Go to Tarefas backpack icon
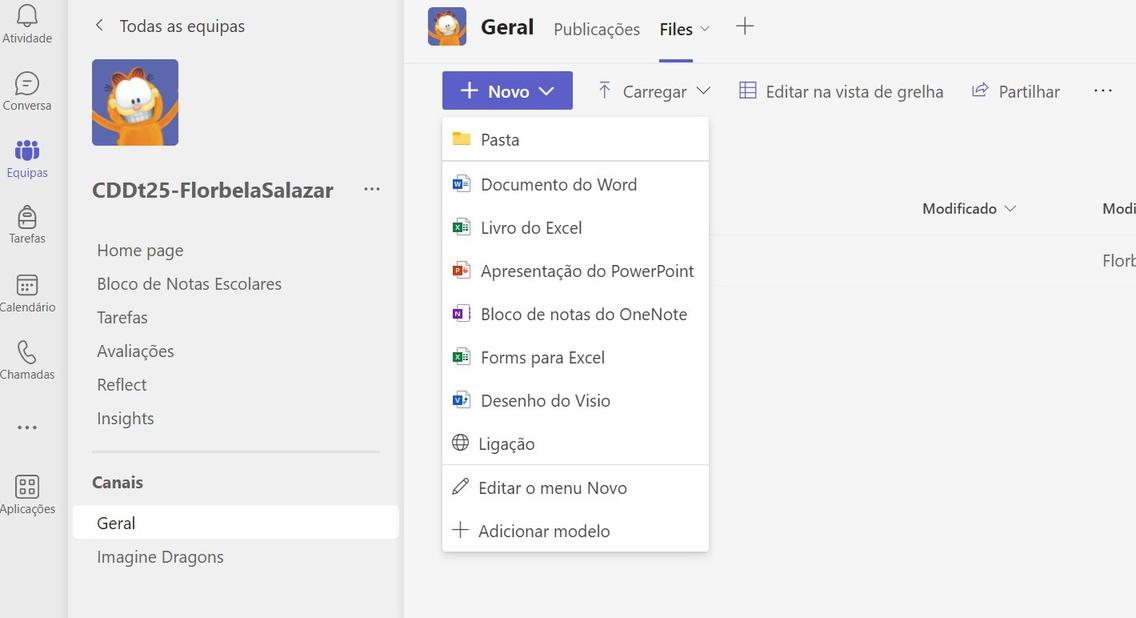Viewport: 1136px width, 618px height. click(27, 217)
